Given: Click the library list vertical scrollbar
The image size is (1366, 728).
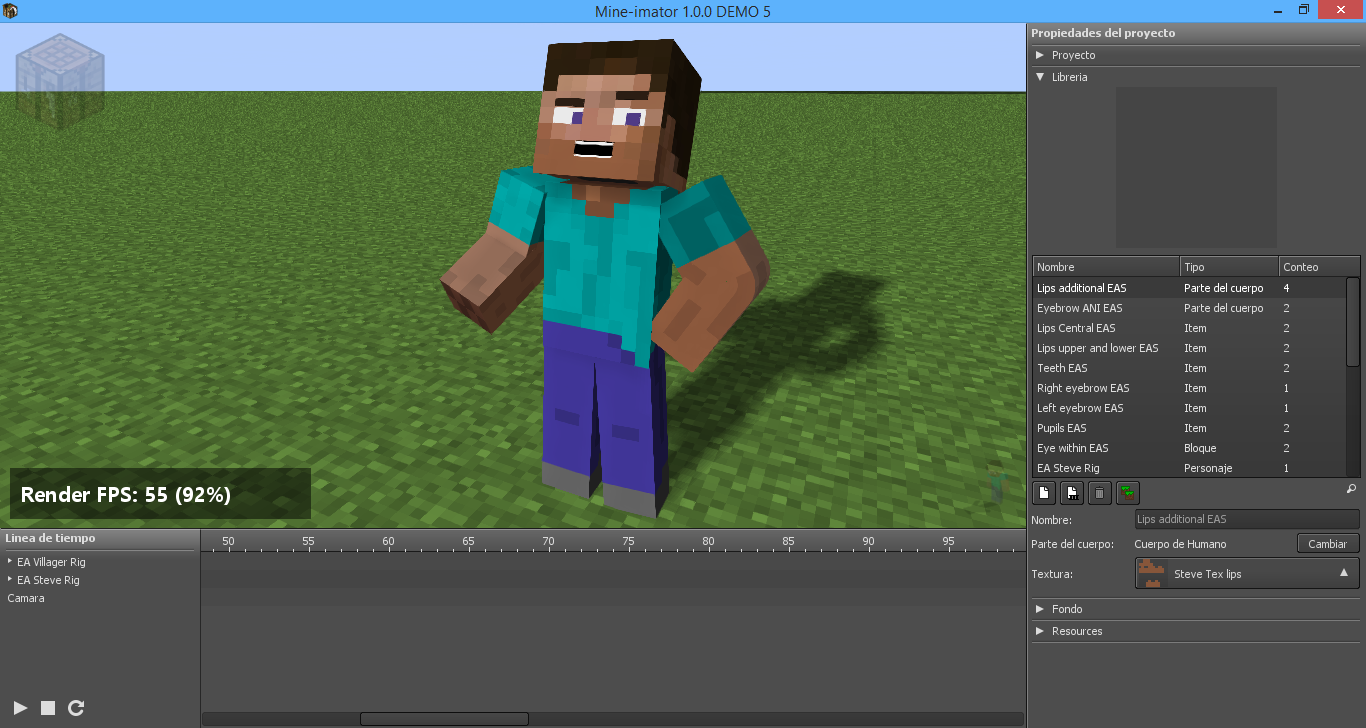Looking at the screenshot, I should pyautogui.click(x=1353, y=322).
